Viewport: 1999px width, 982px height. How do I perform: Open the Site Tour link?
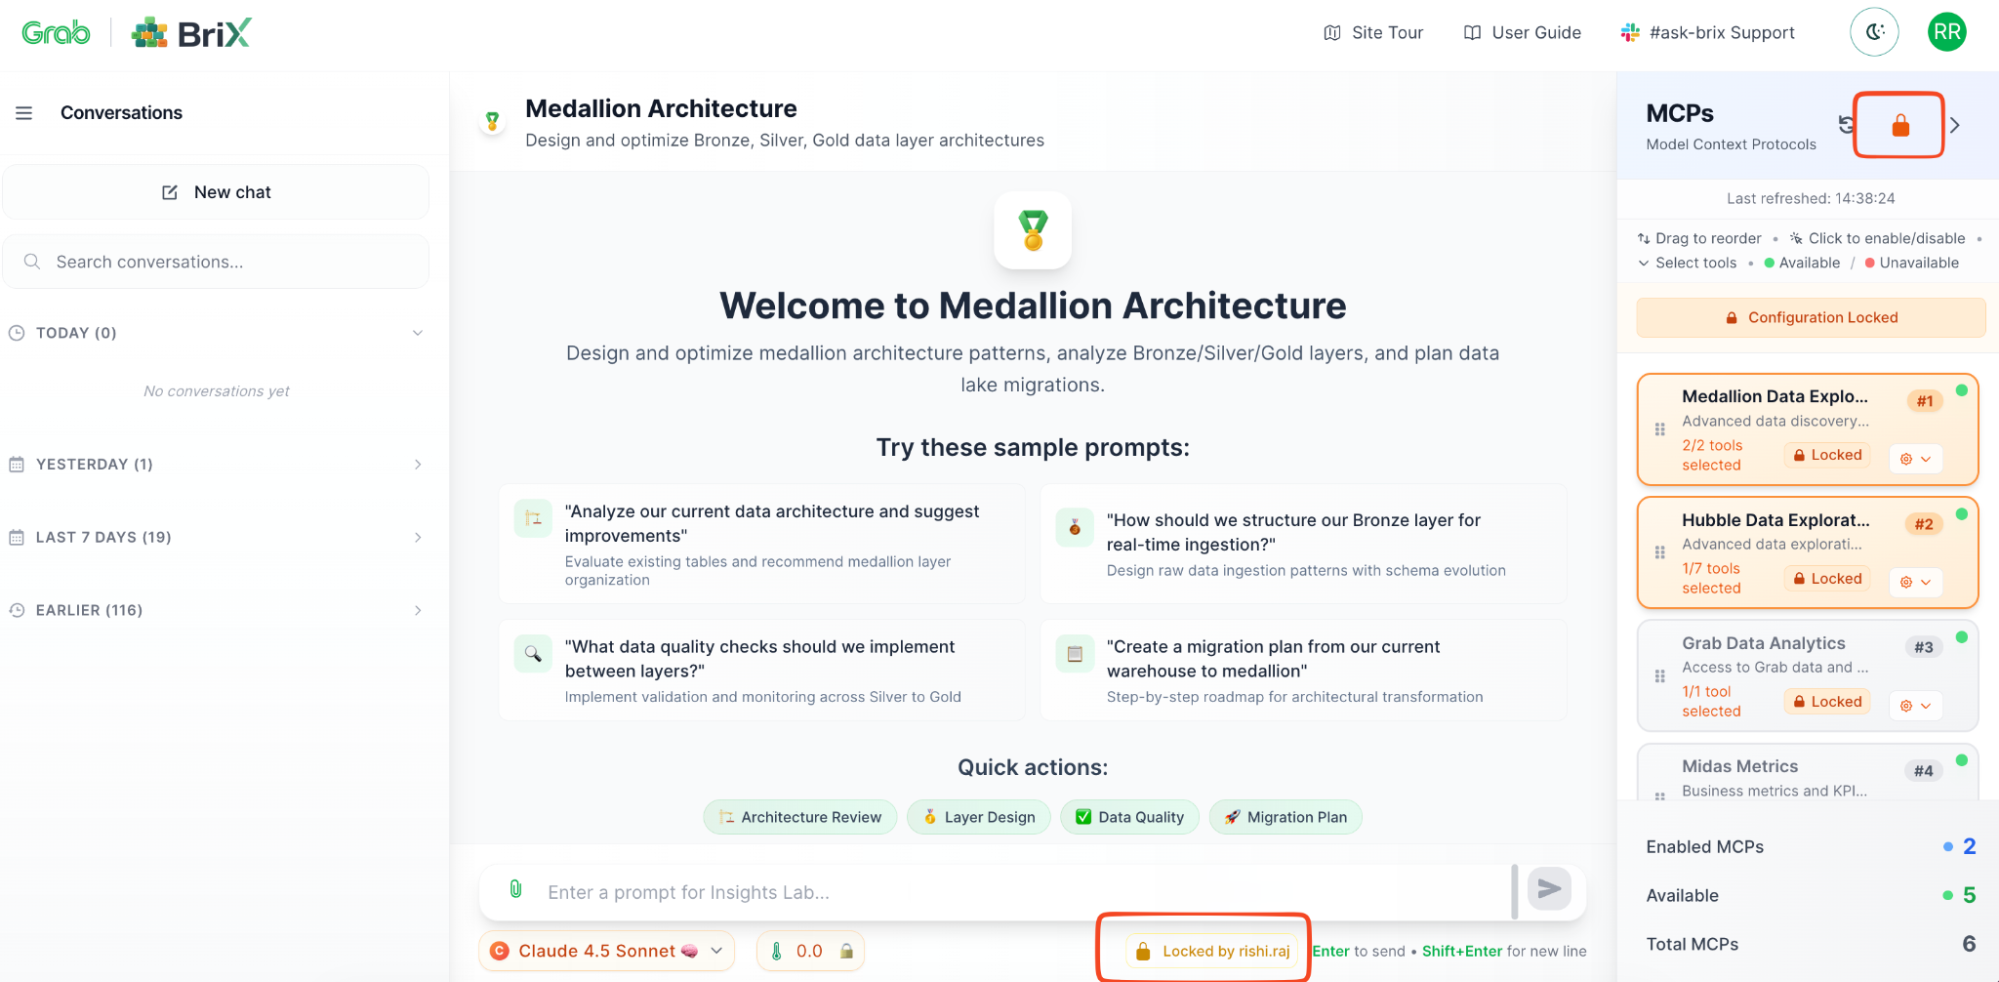pos(1373,33)
